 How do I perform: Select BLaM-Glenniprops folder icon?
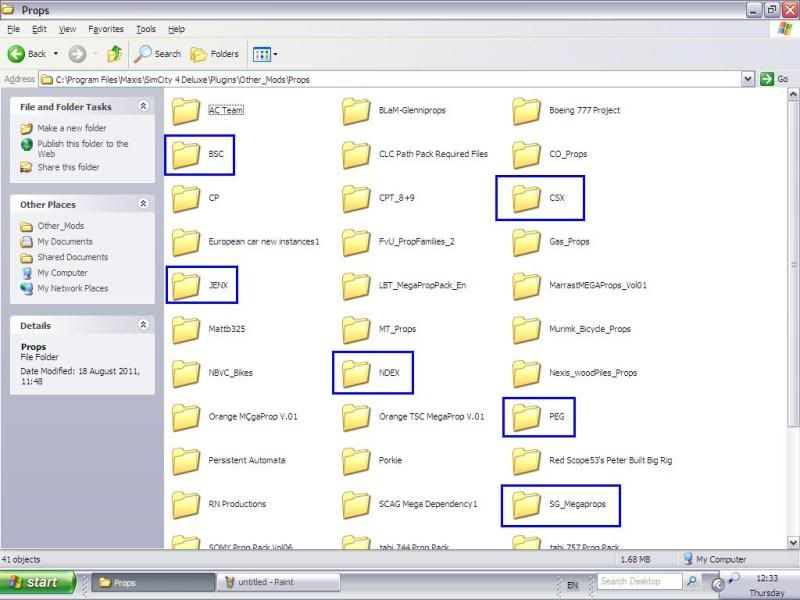click(x=356, y=111)
